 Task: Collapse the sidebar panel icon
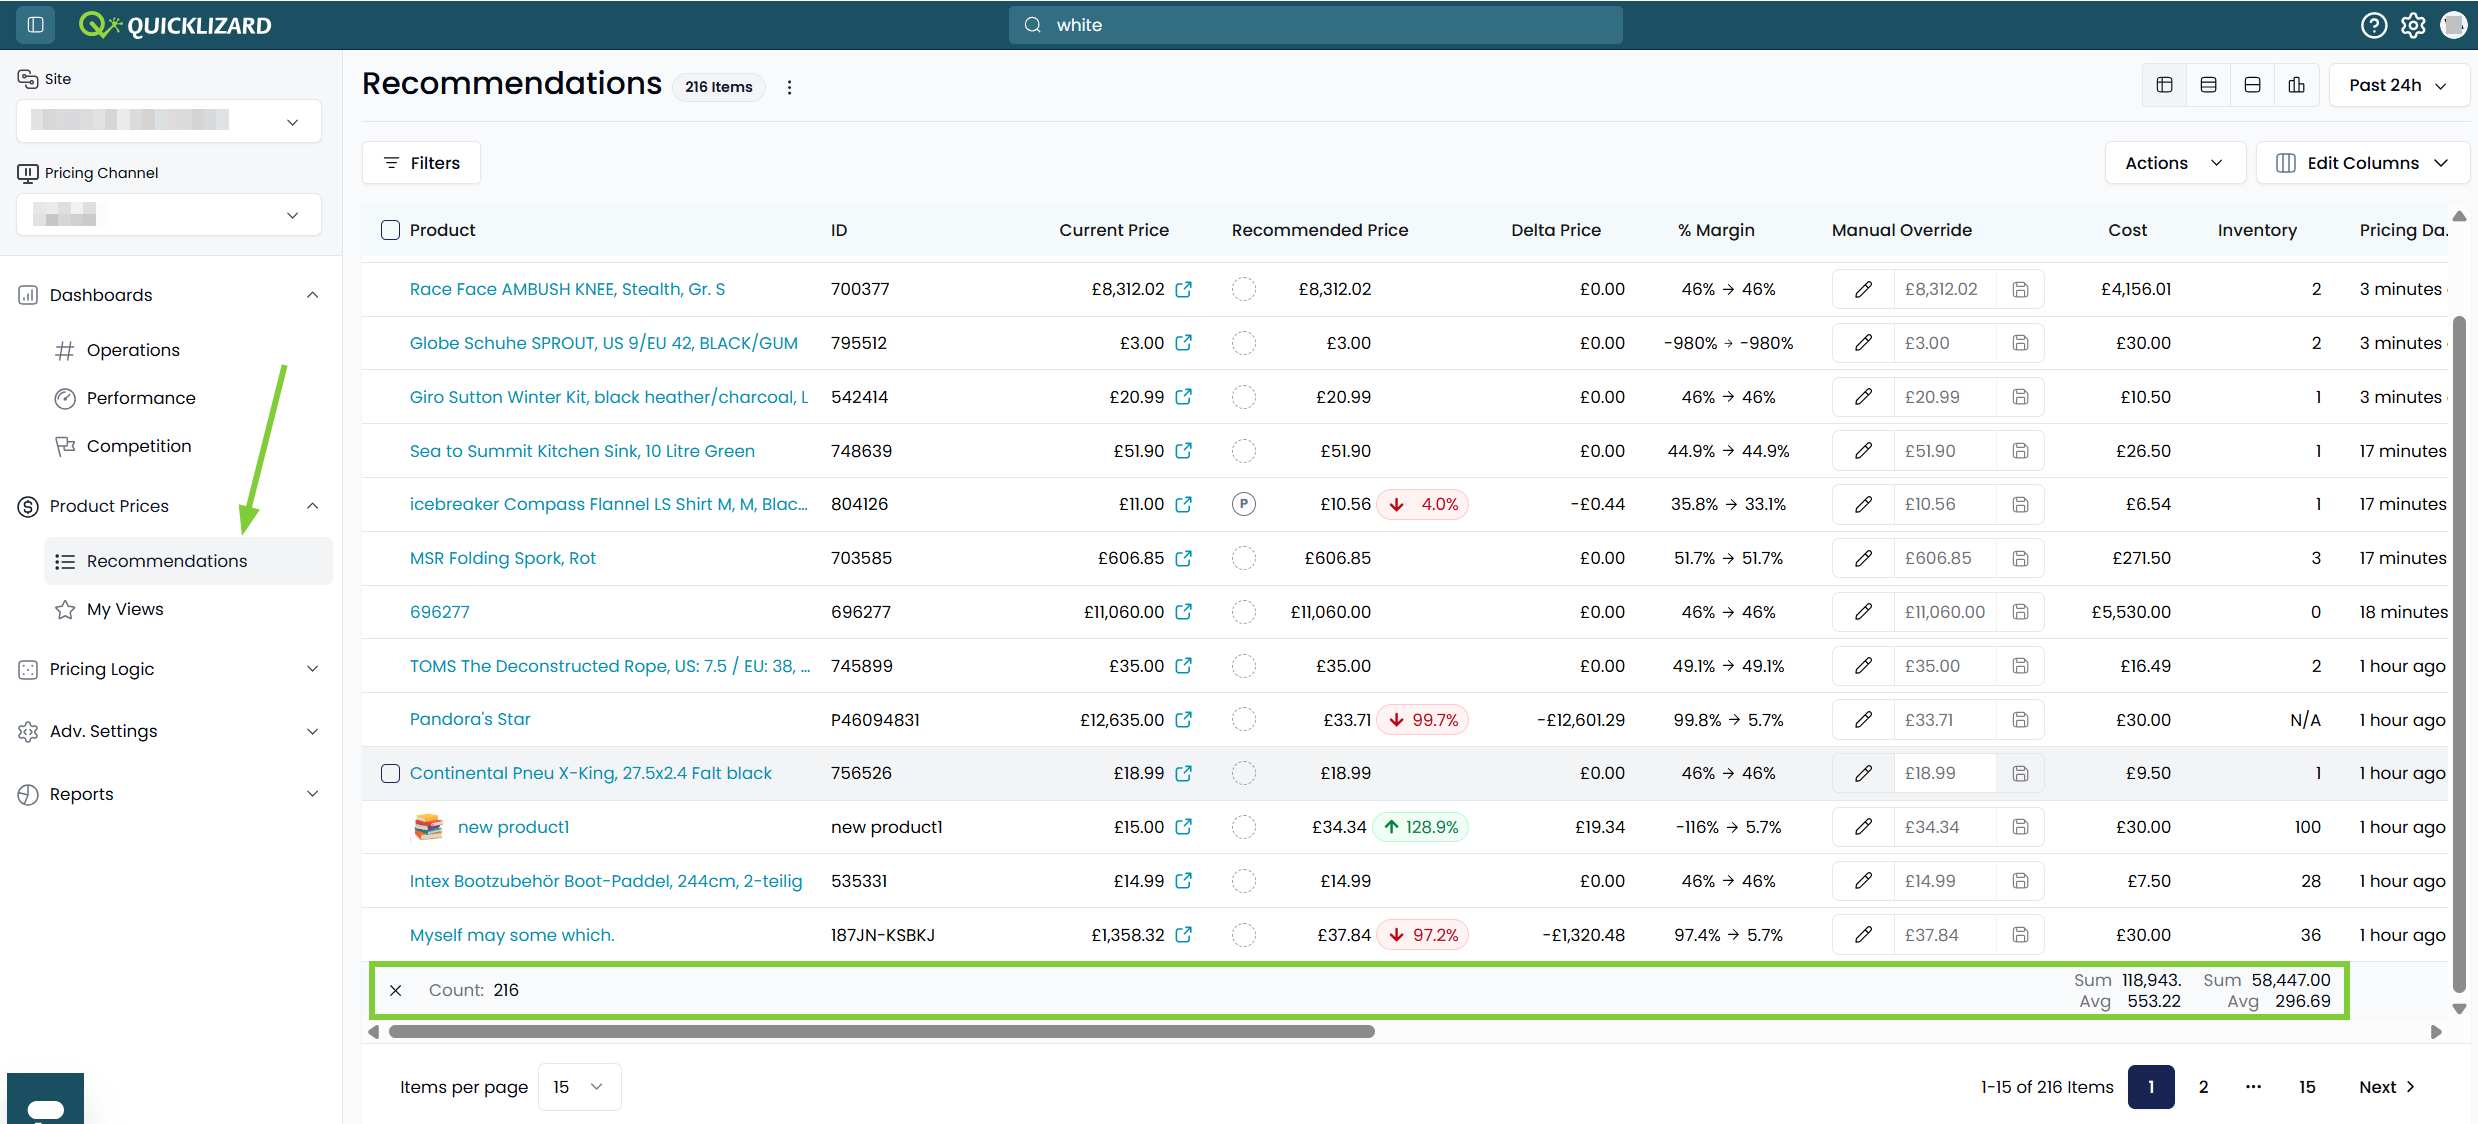click(35, 25)
